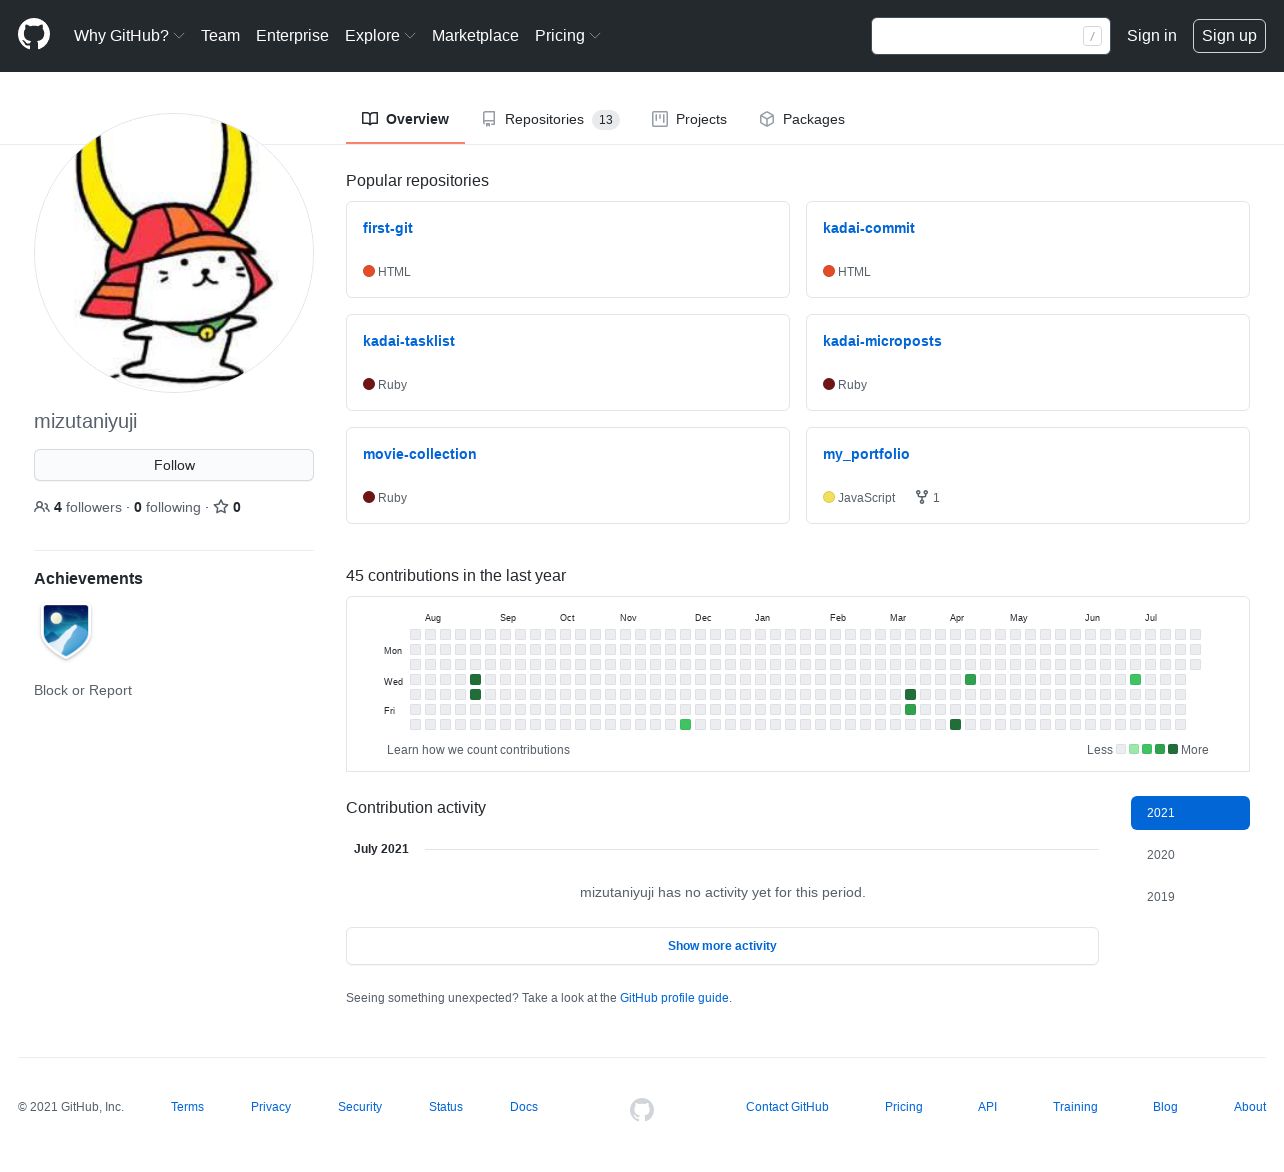Open the 0 following link

pos(167,507)
